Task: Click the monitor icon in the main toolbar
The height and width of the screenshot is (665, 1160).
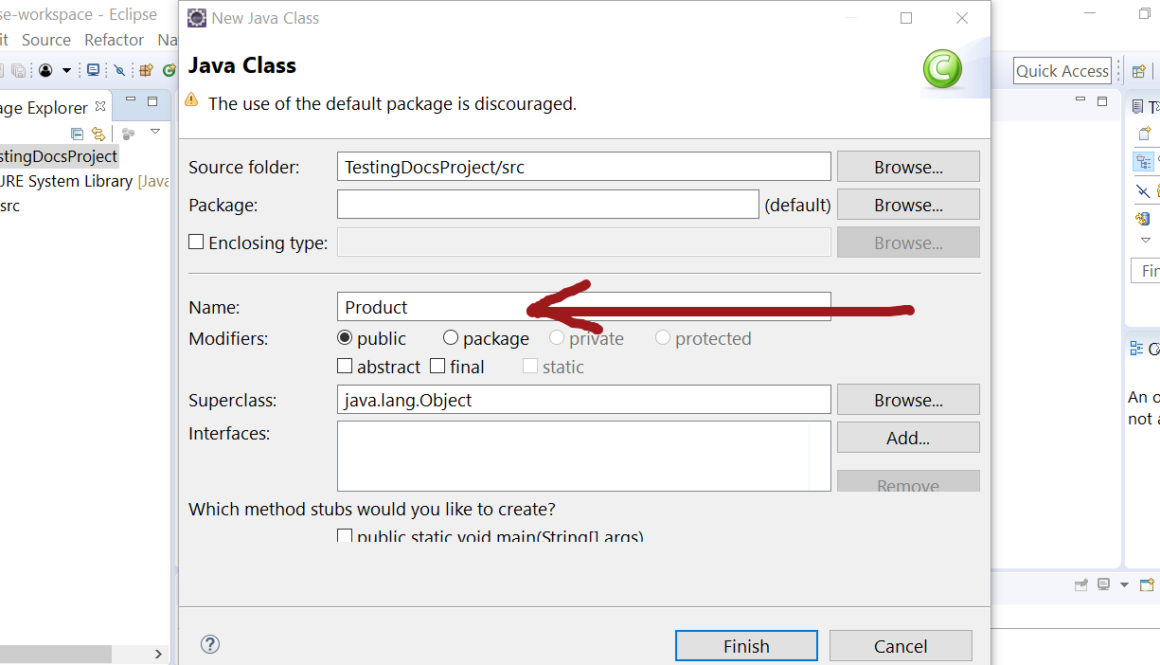Action: coord(93,70)
